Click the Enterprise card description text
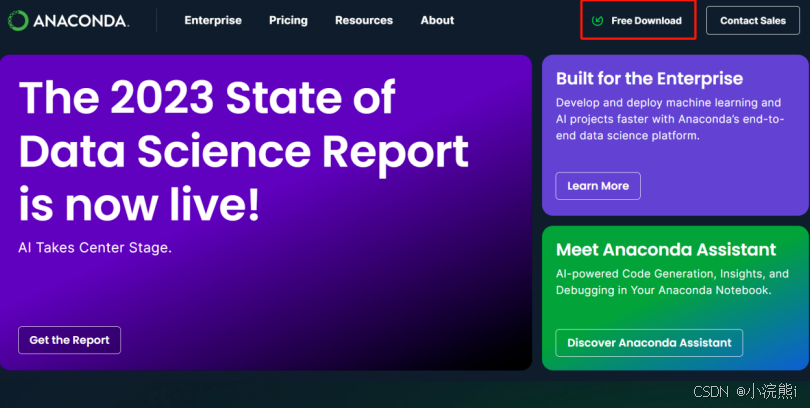The width and height of the screenshot is (810, 408). 670,119
